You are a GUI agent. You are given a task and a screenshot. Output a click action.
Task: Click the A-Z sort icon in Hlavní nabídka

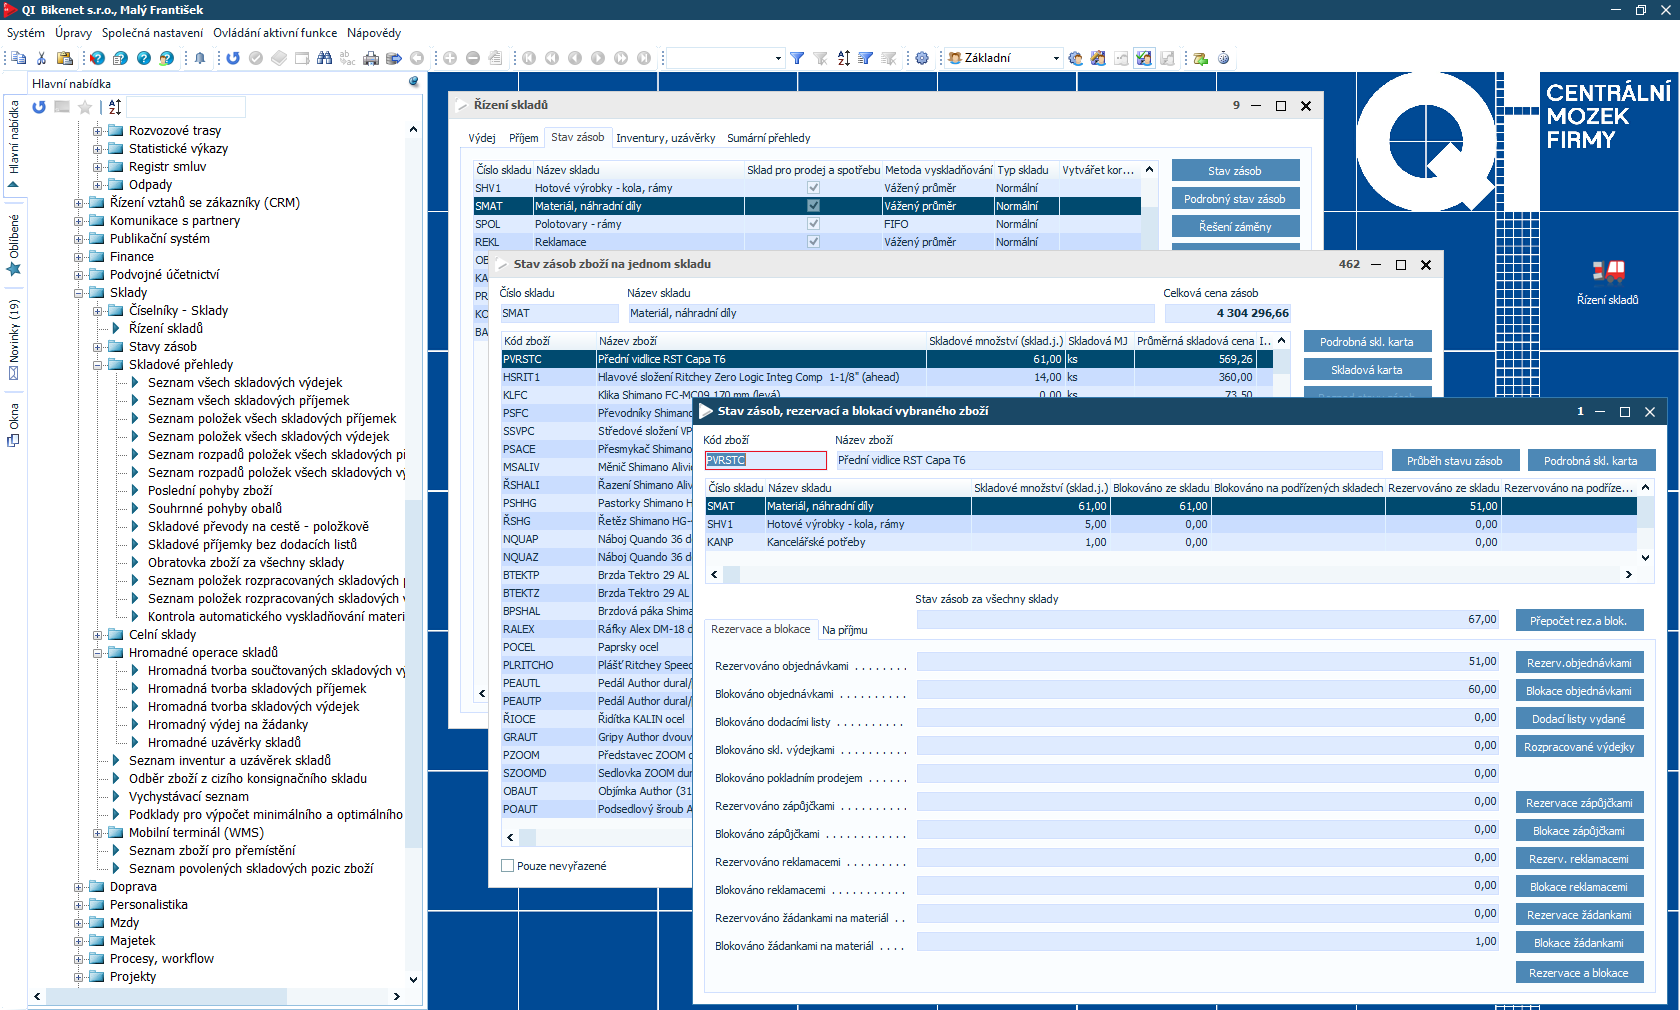click(115, 107)
